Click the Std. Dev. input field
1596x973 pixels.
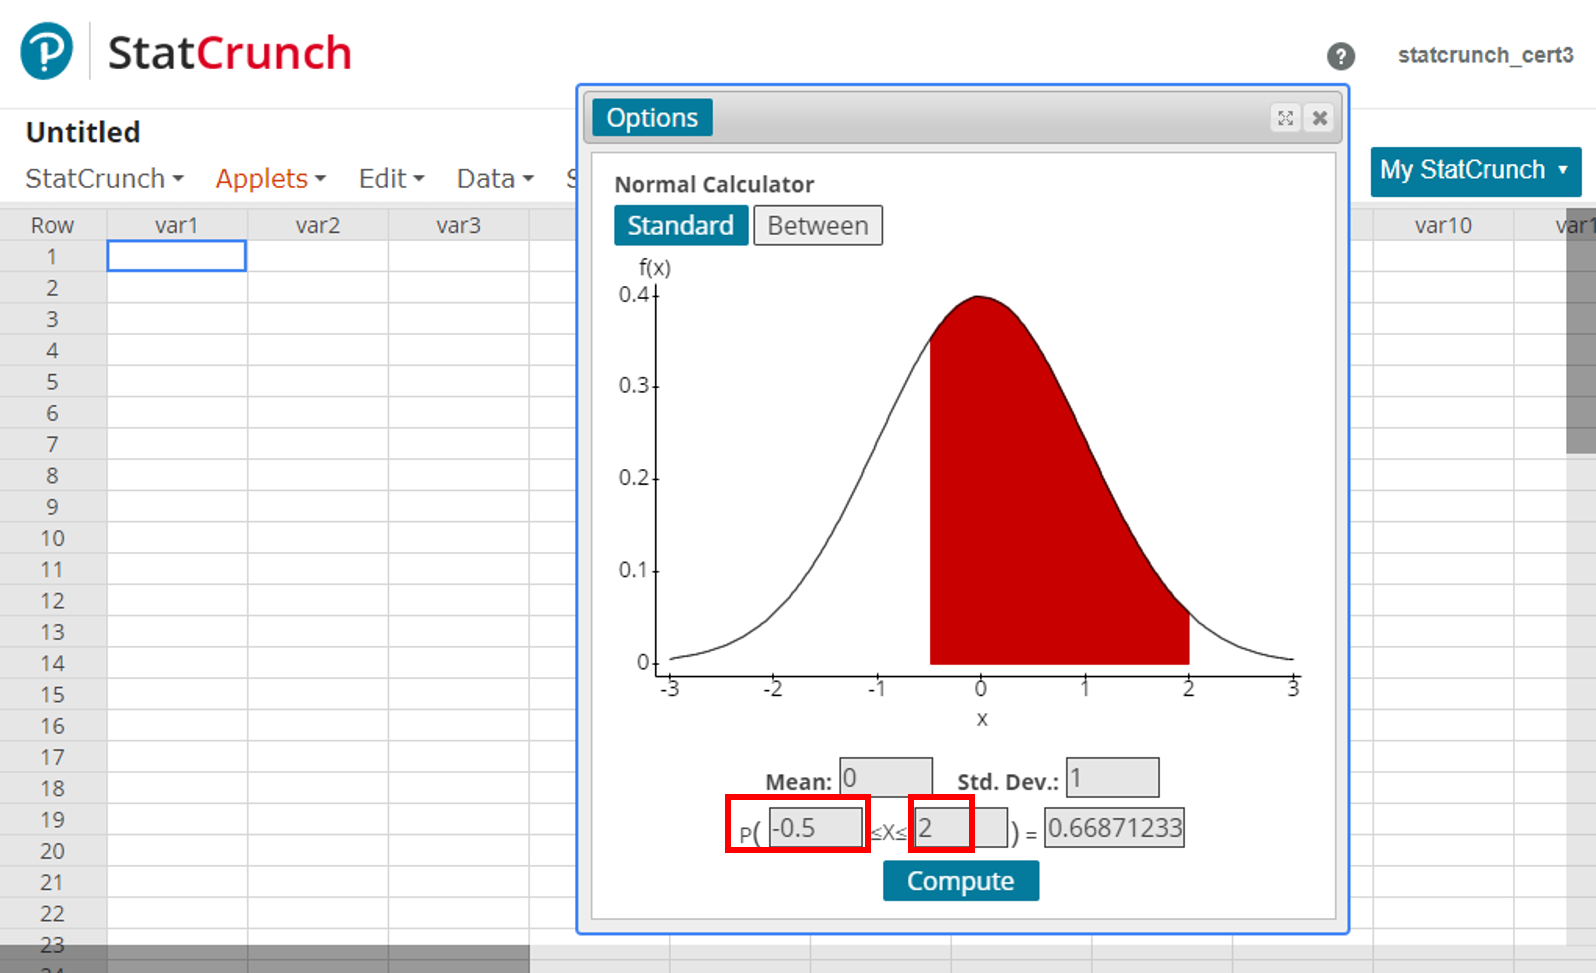1113,777
